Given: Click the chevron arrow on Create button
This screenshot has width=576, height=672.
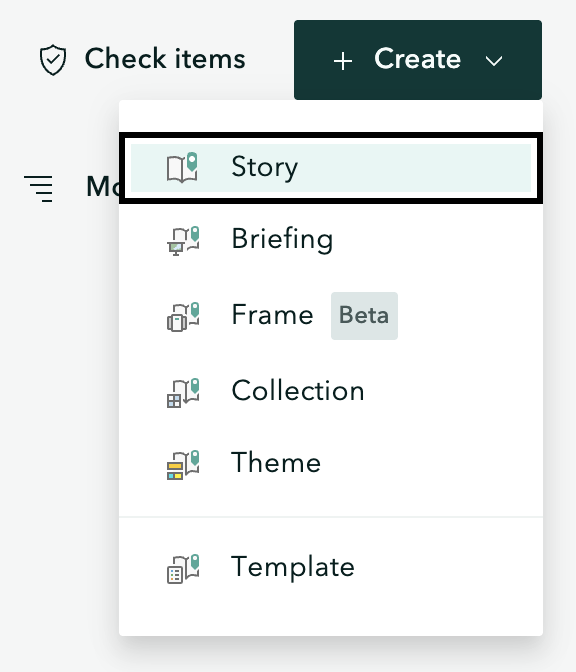Looking at the screenshot, I should click(x=494, y=61).
